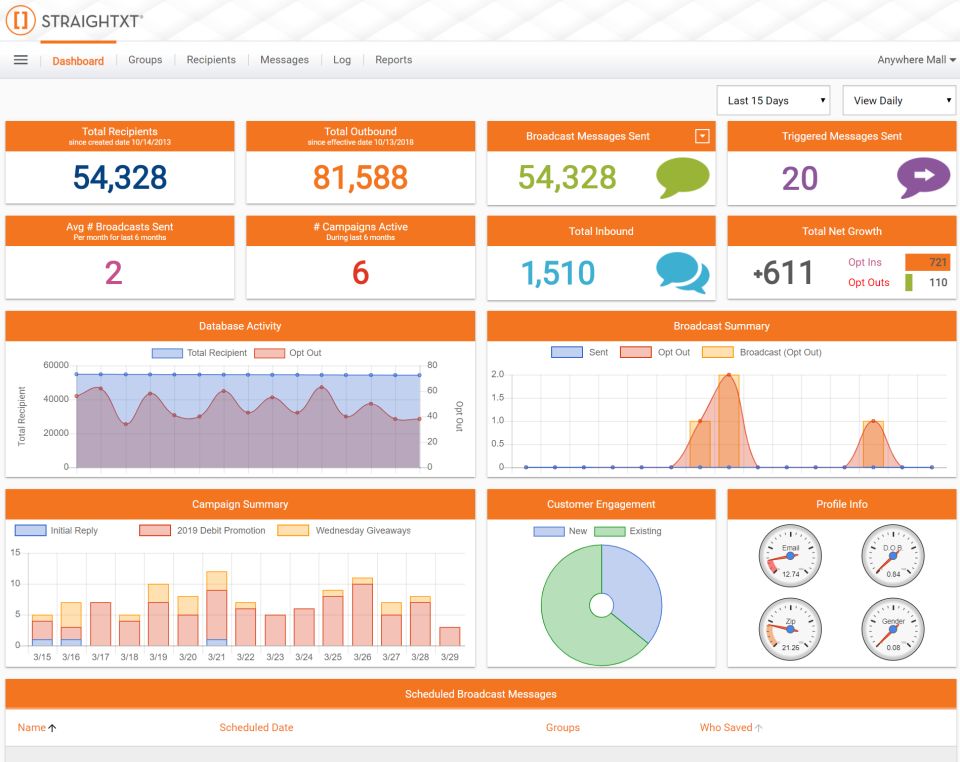The image size is (960, 762).
Task: Click the Zip profile gauge
Action: (x=789, y=629)
